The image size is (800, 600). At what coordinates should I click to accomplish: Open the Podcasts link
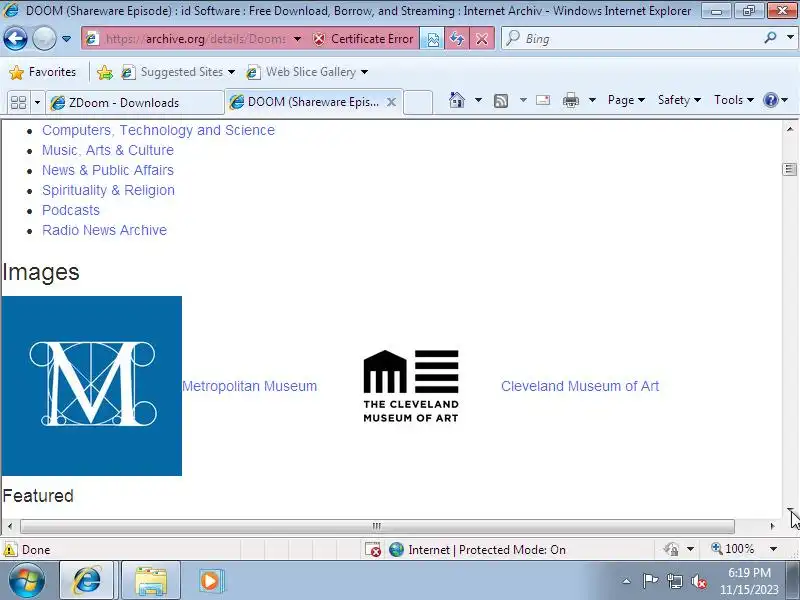pyautogui.click(x=70, y=210)
